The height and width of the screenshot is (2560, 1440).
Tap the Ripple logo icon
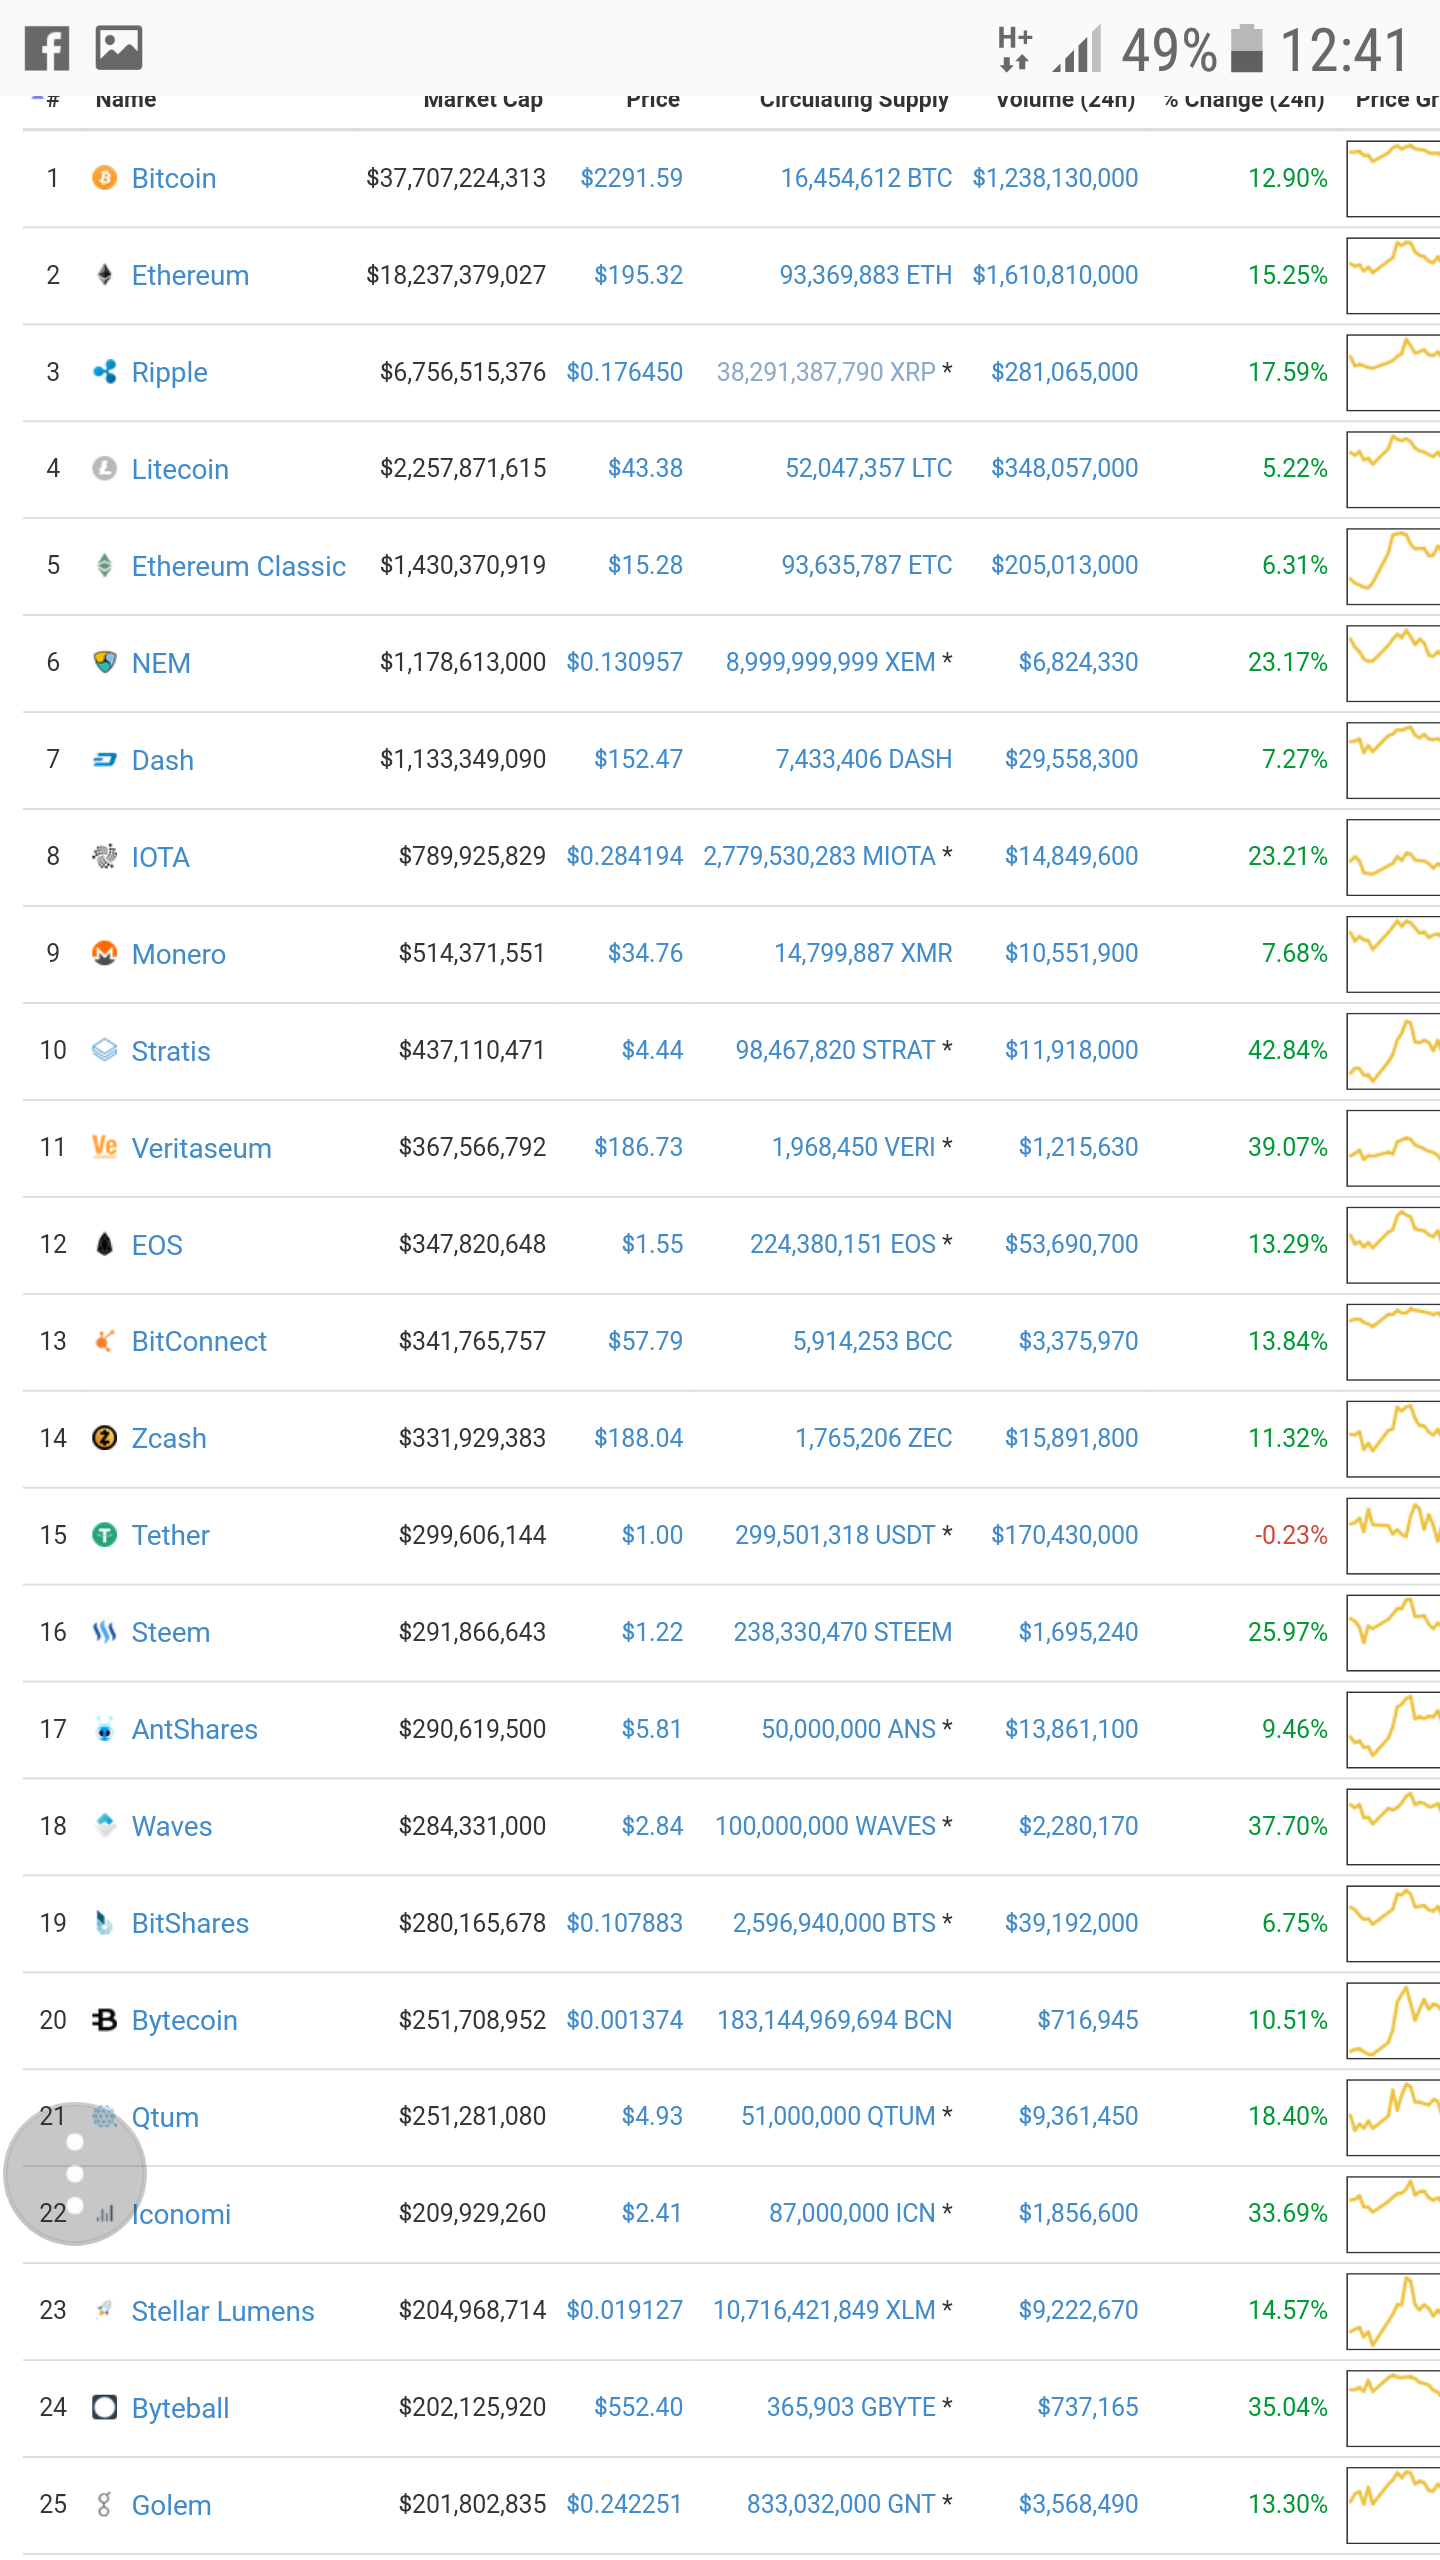(104, 372)
